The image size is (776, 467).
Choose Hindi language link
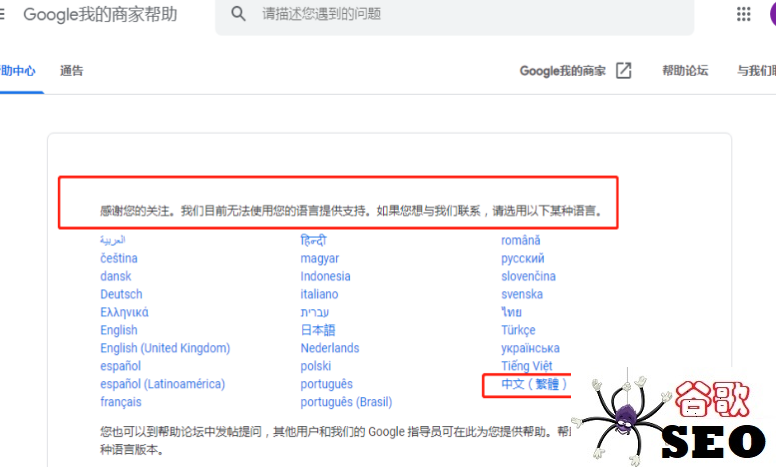[x=313, y=240]
